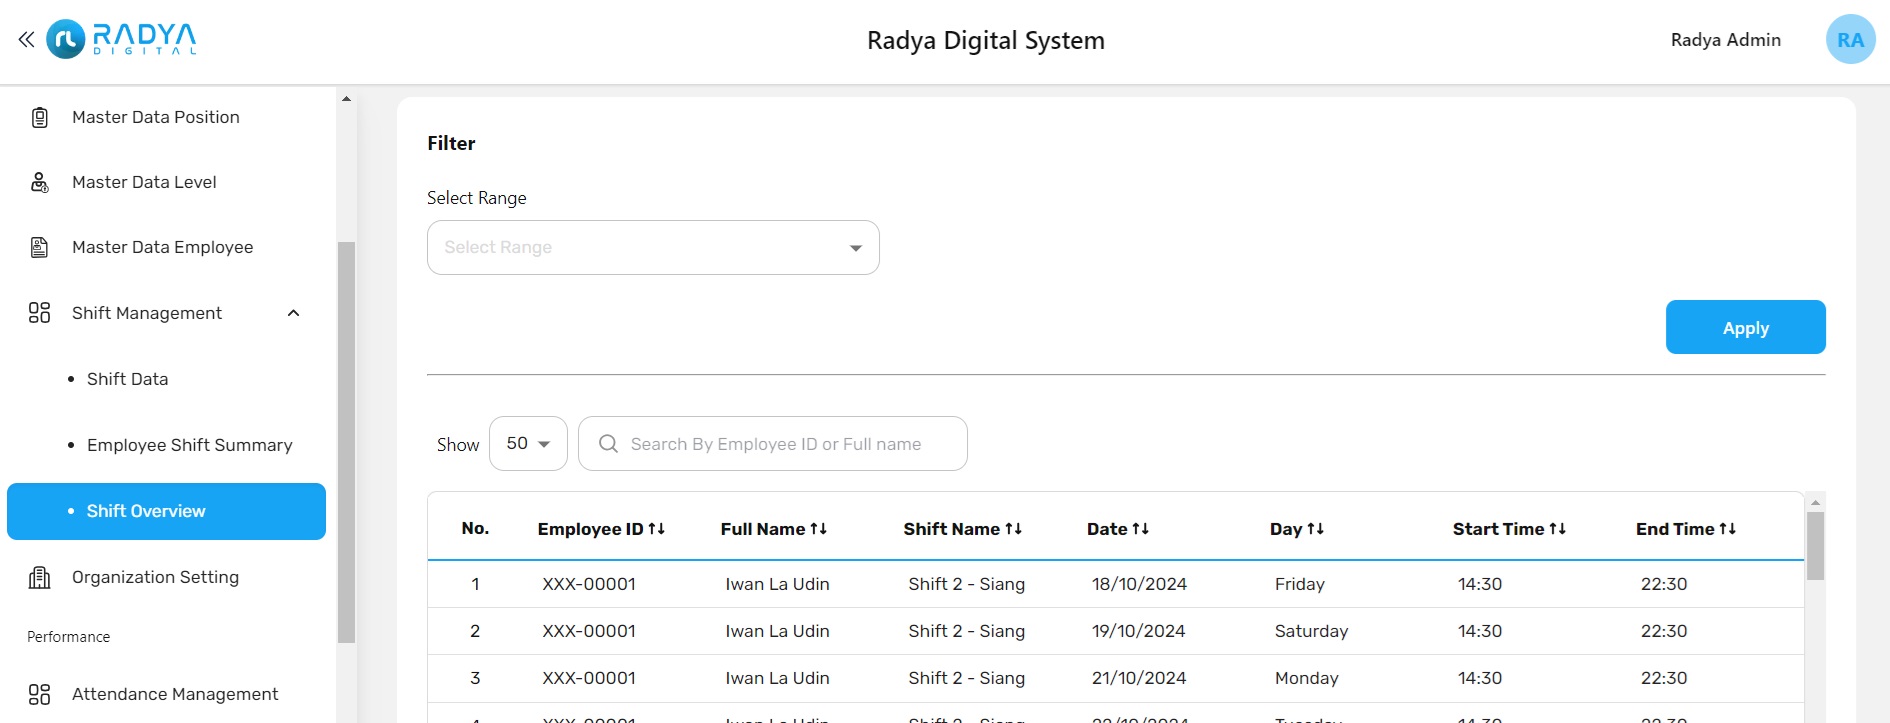Click the table's vertical scrollbar thumb
The width and height of the screenshot is (1890, 723).
[x=1815, y=546]
